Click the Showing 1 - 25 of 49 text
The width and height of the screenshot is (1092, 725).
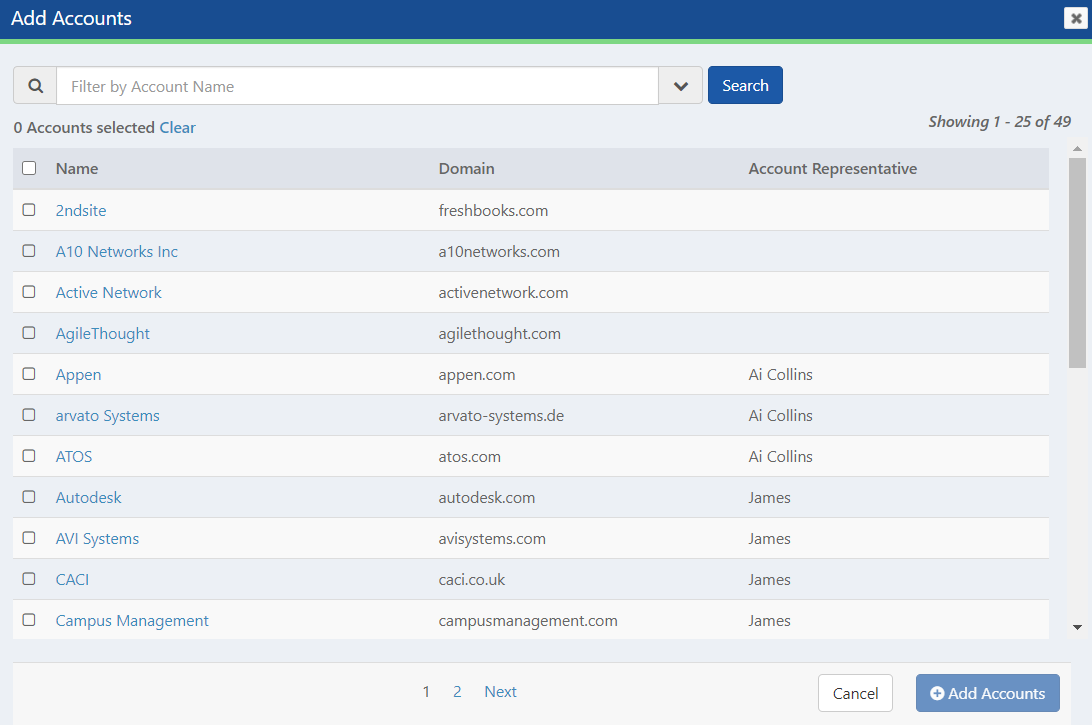point(999,122)
